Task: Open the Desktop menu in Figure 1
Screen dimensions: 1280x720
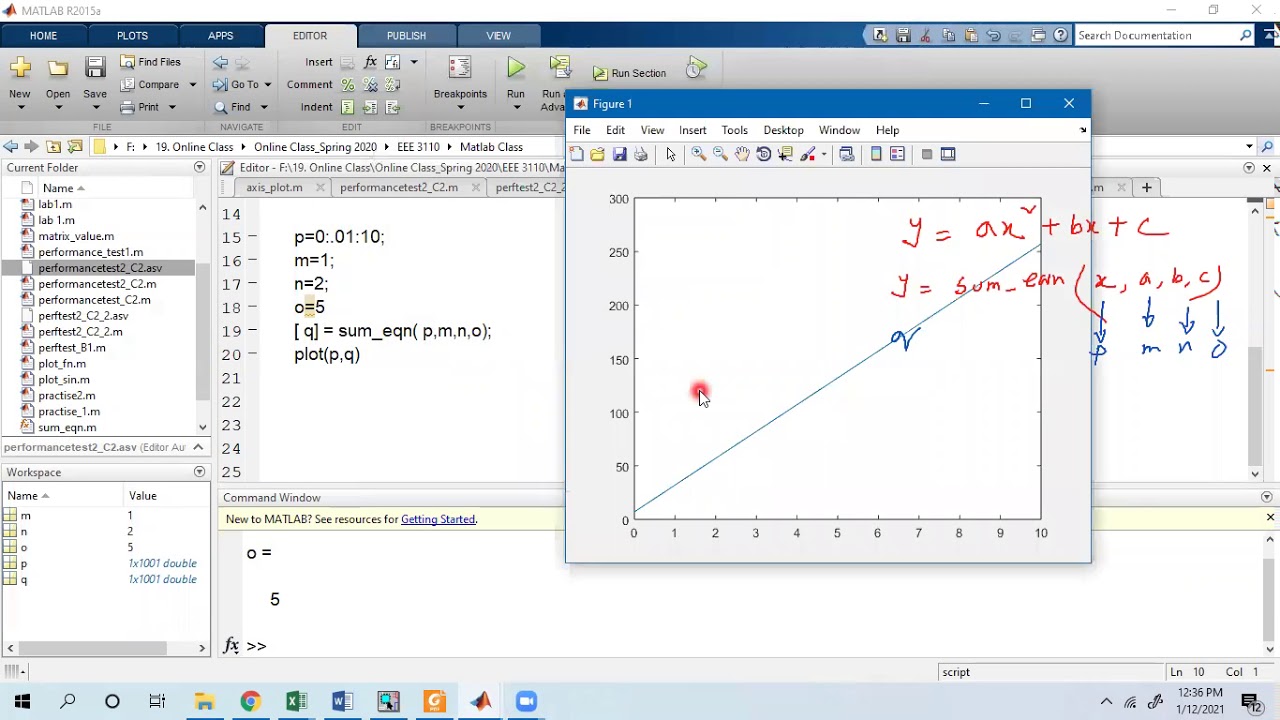Action: coord(783,130)
